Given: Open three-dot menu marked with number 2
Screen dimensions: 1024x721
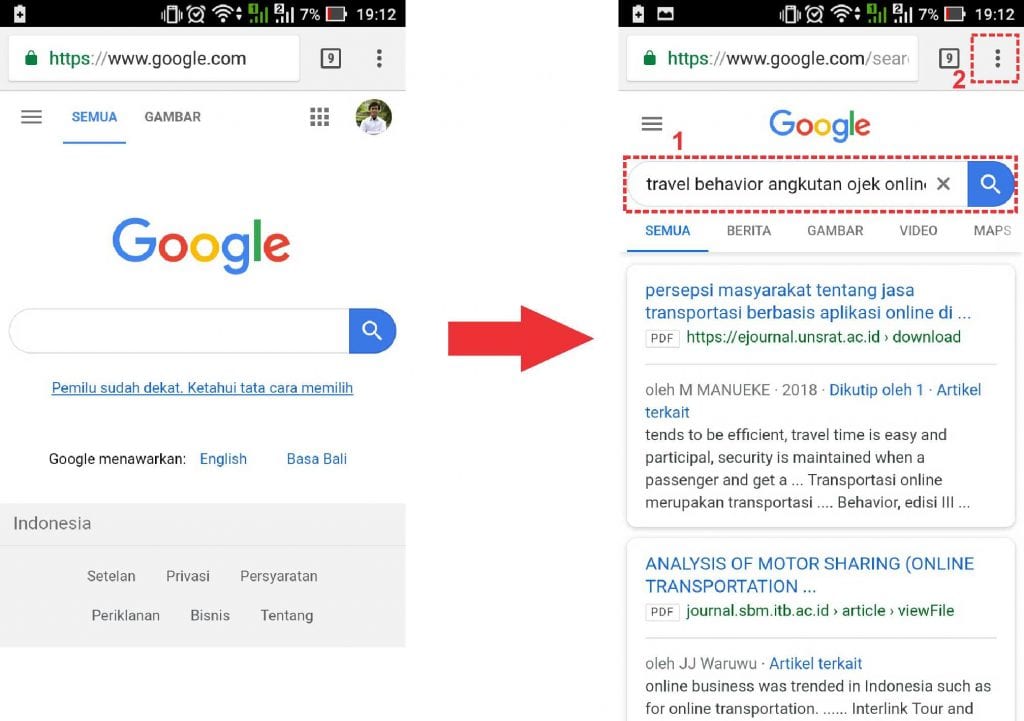Looking at the screenshot, I should [997, 59].
